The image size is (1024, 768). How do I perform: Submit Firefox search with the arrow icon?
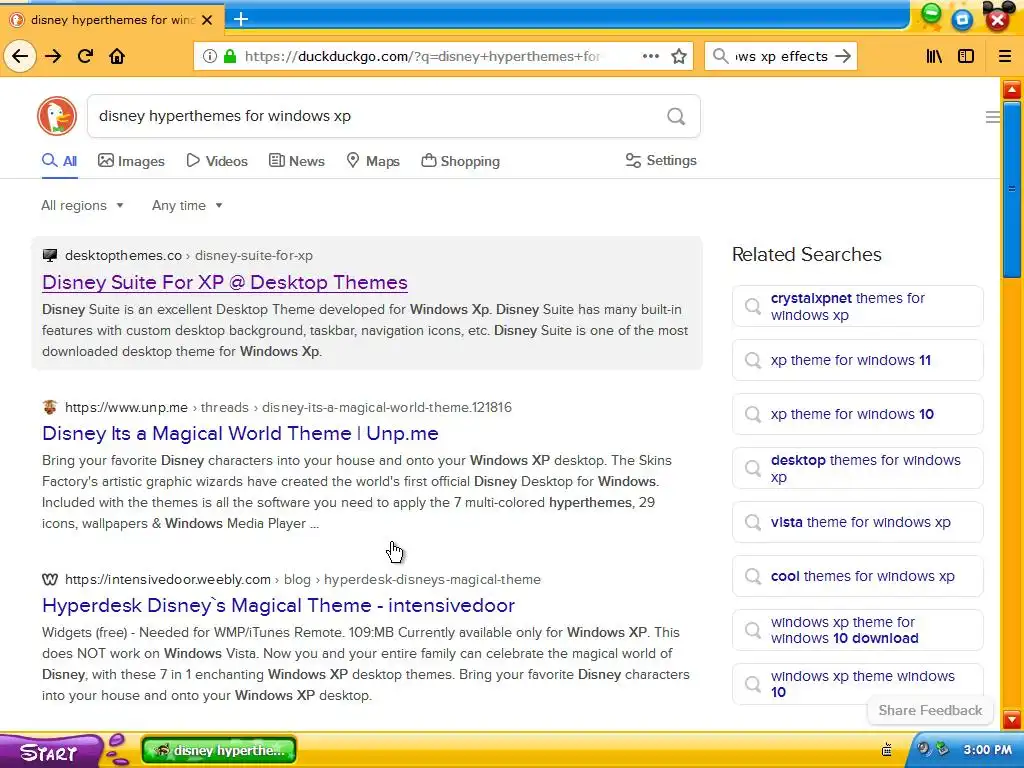tap(843, 56)
